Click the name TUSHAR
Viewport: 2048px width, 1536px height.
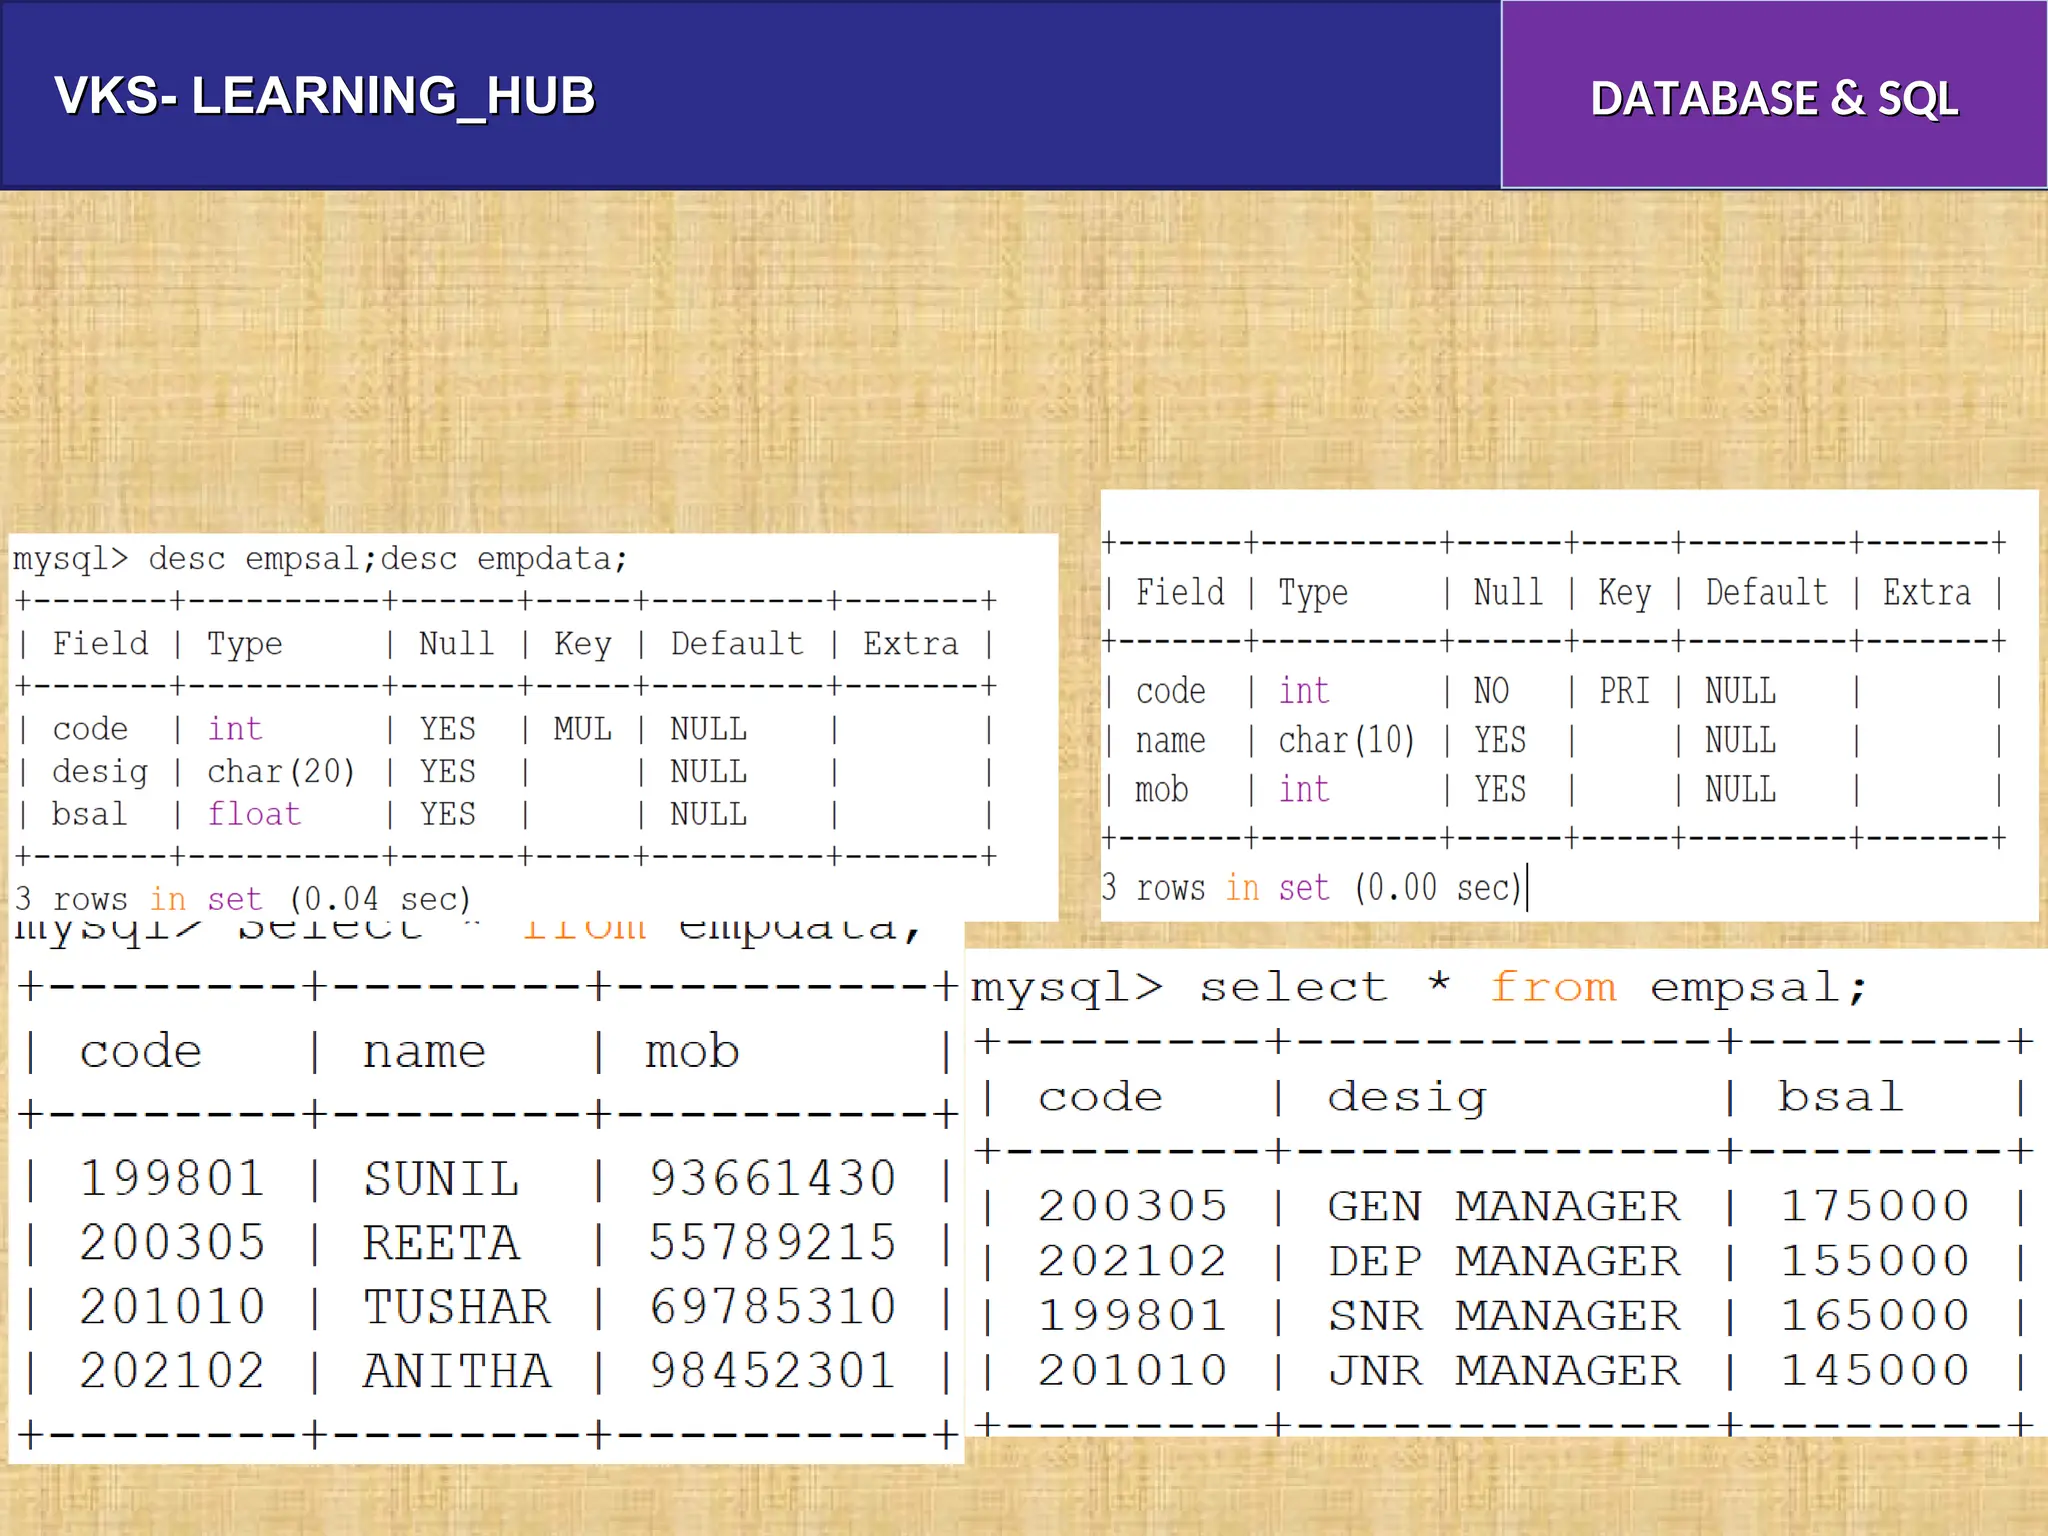pos(457,1306)
